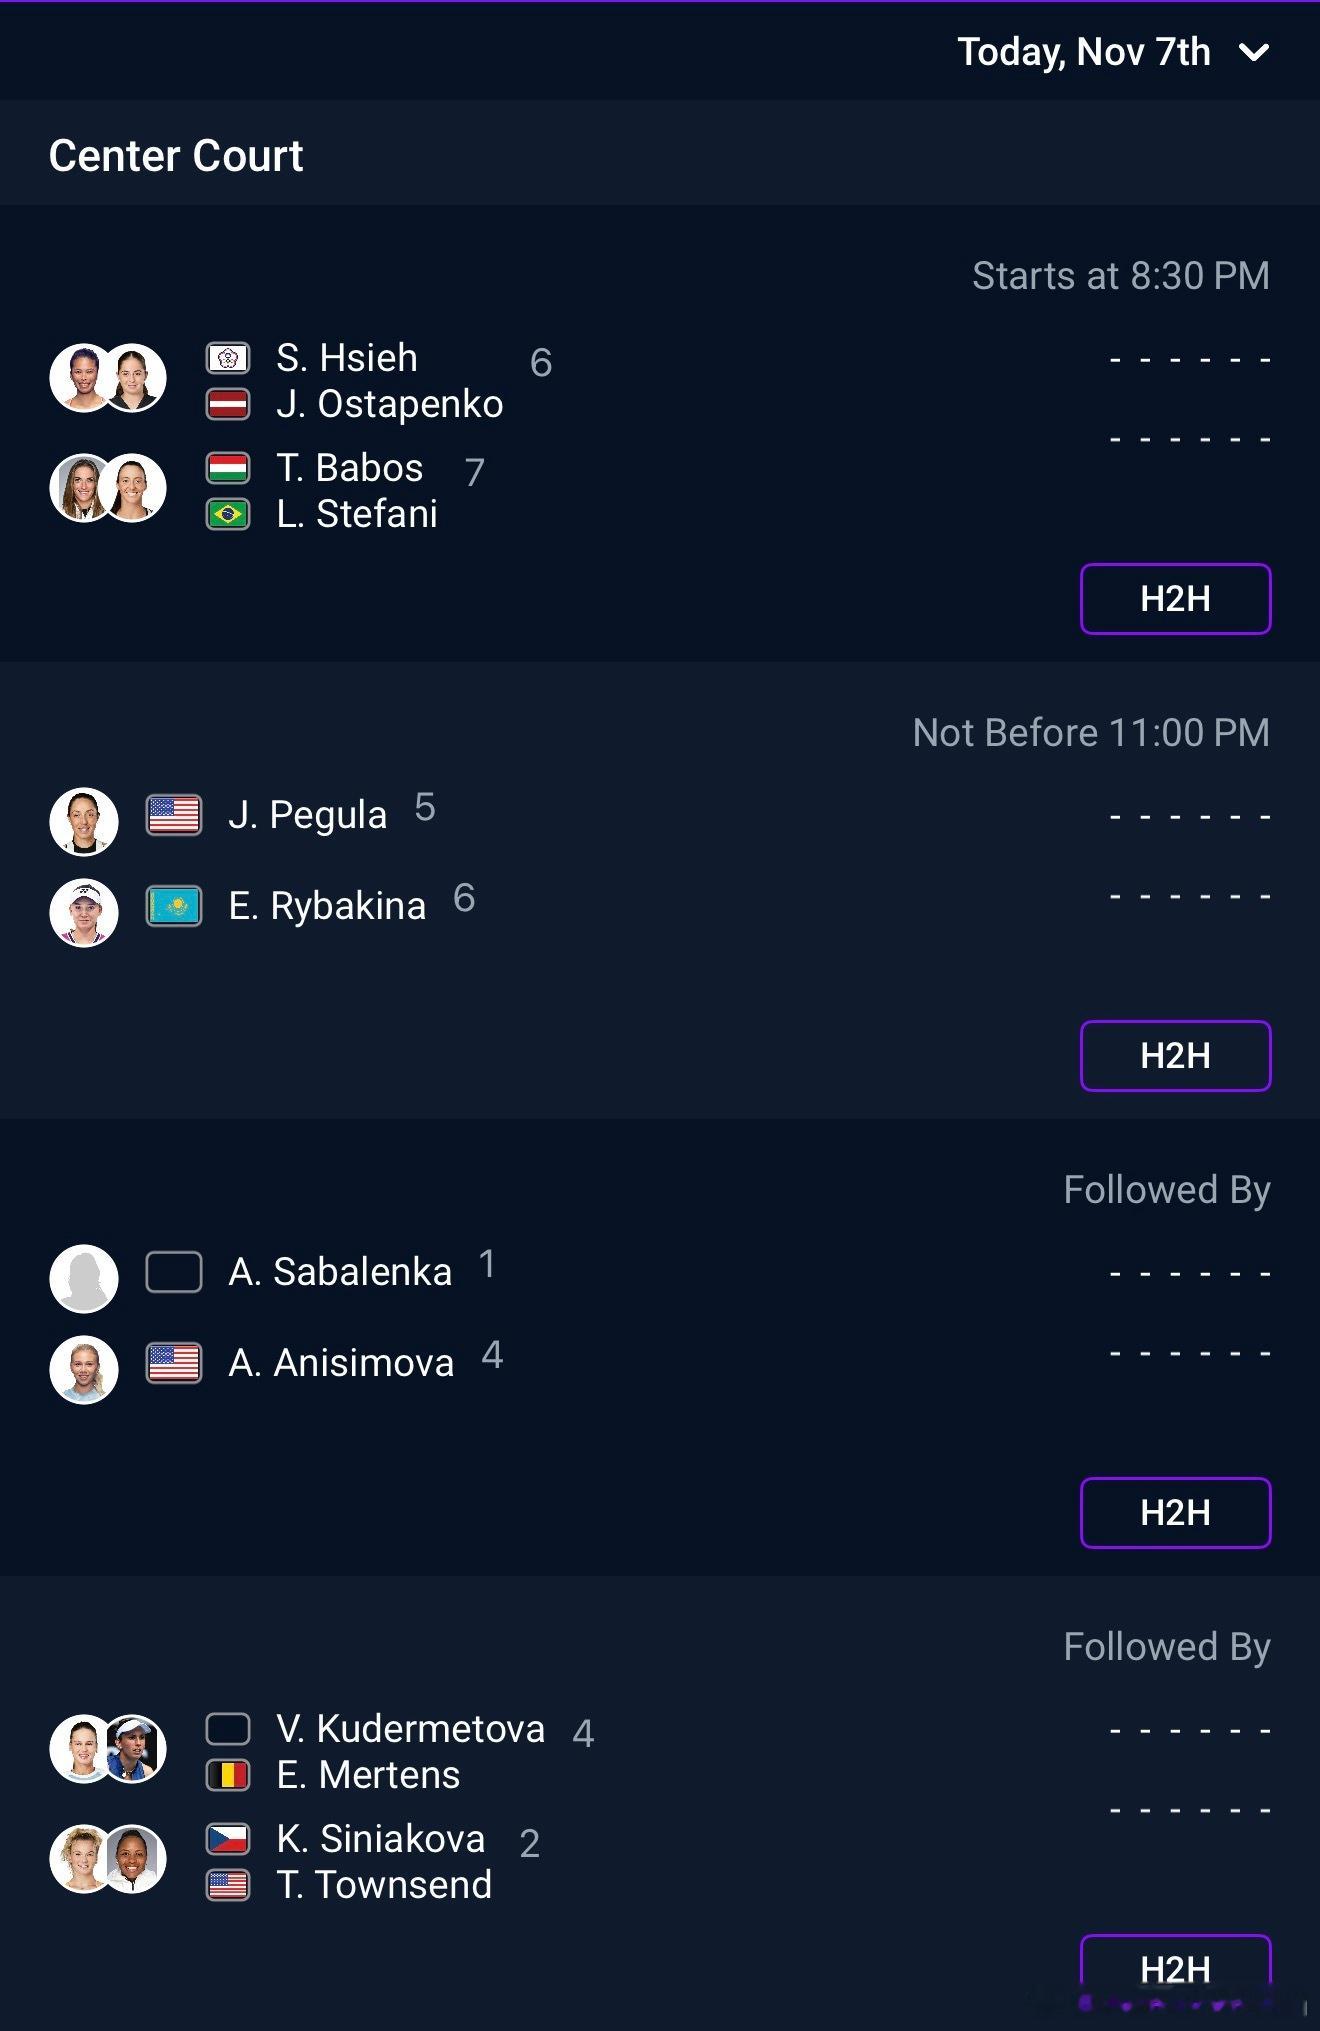The width and height of the screenshot is (1320, 2031).
Task: Open the date dropdown chevron
Action: pos(1253,53)
